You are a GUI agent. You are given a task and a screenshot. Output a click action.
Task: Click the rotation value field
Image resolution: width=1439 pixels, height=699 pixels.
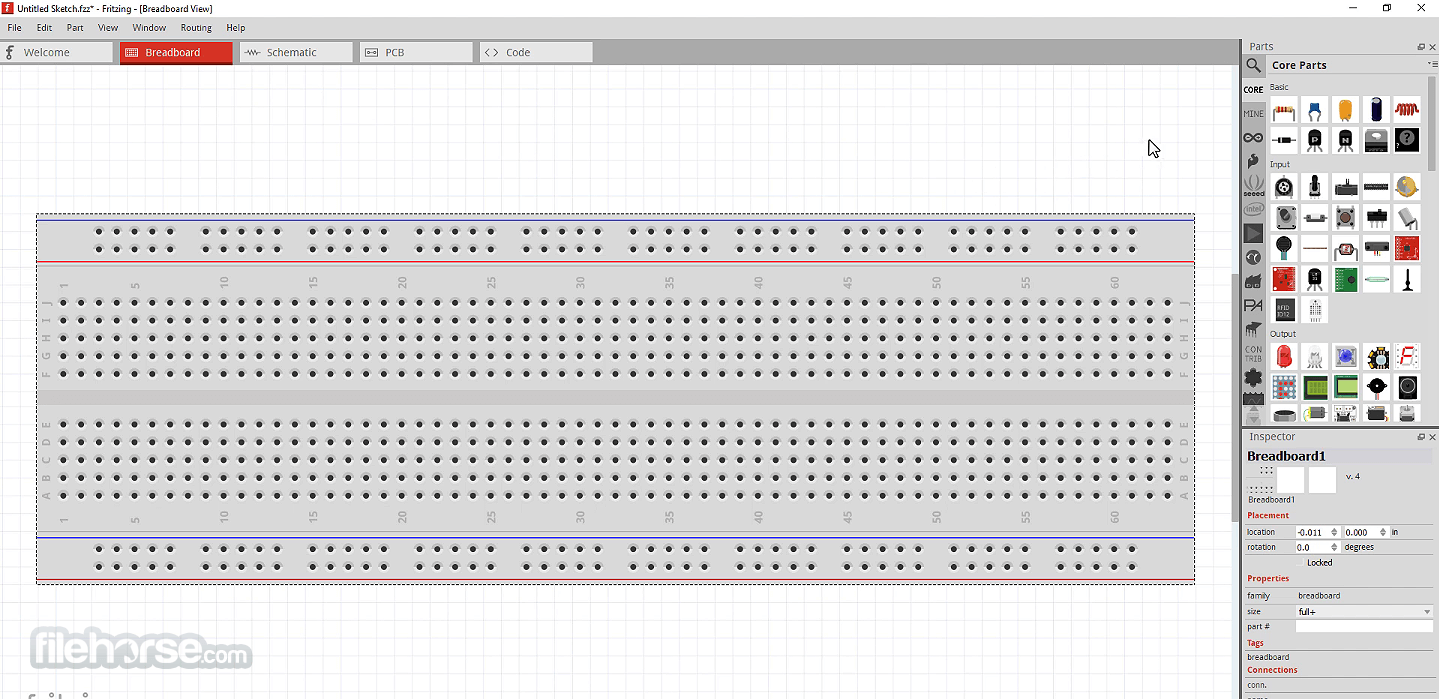click(x=1313, y=547)
